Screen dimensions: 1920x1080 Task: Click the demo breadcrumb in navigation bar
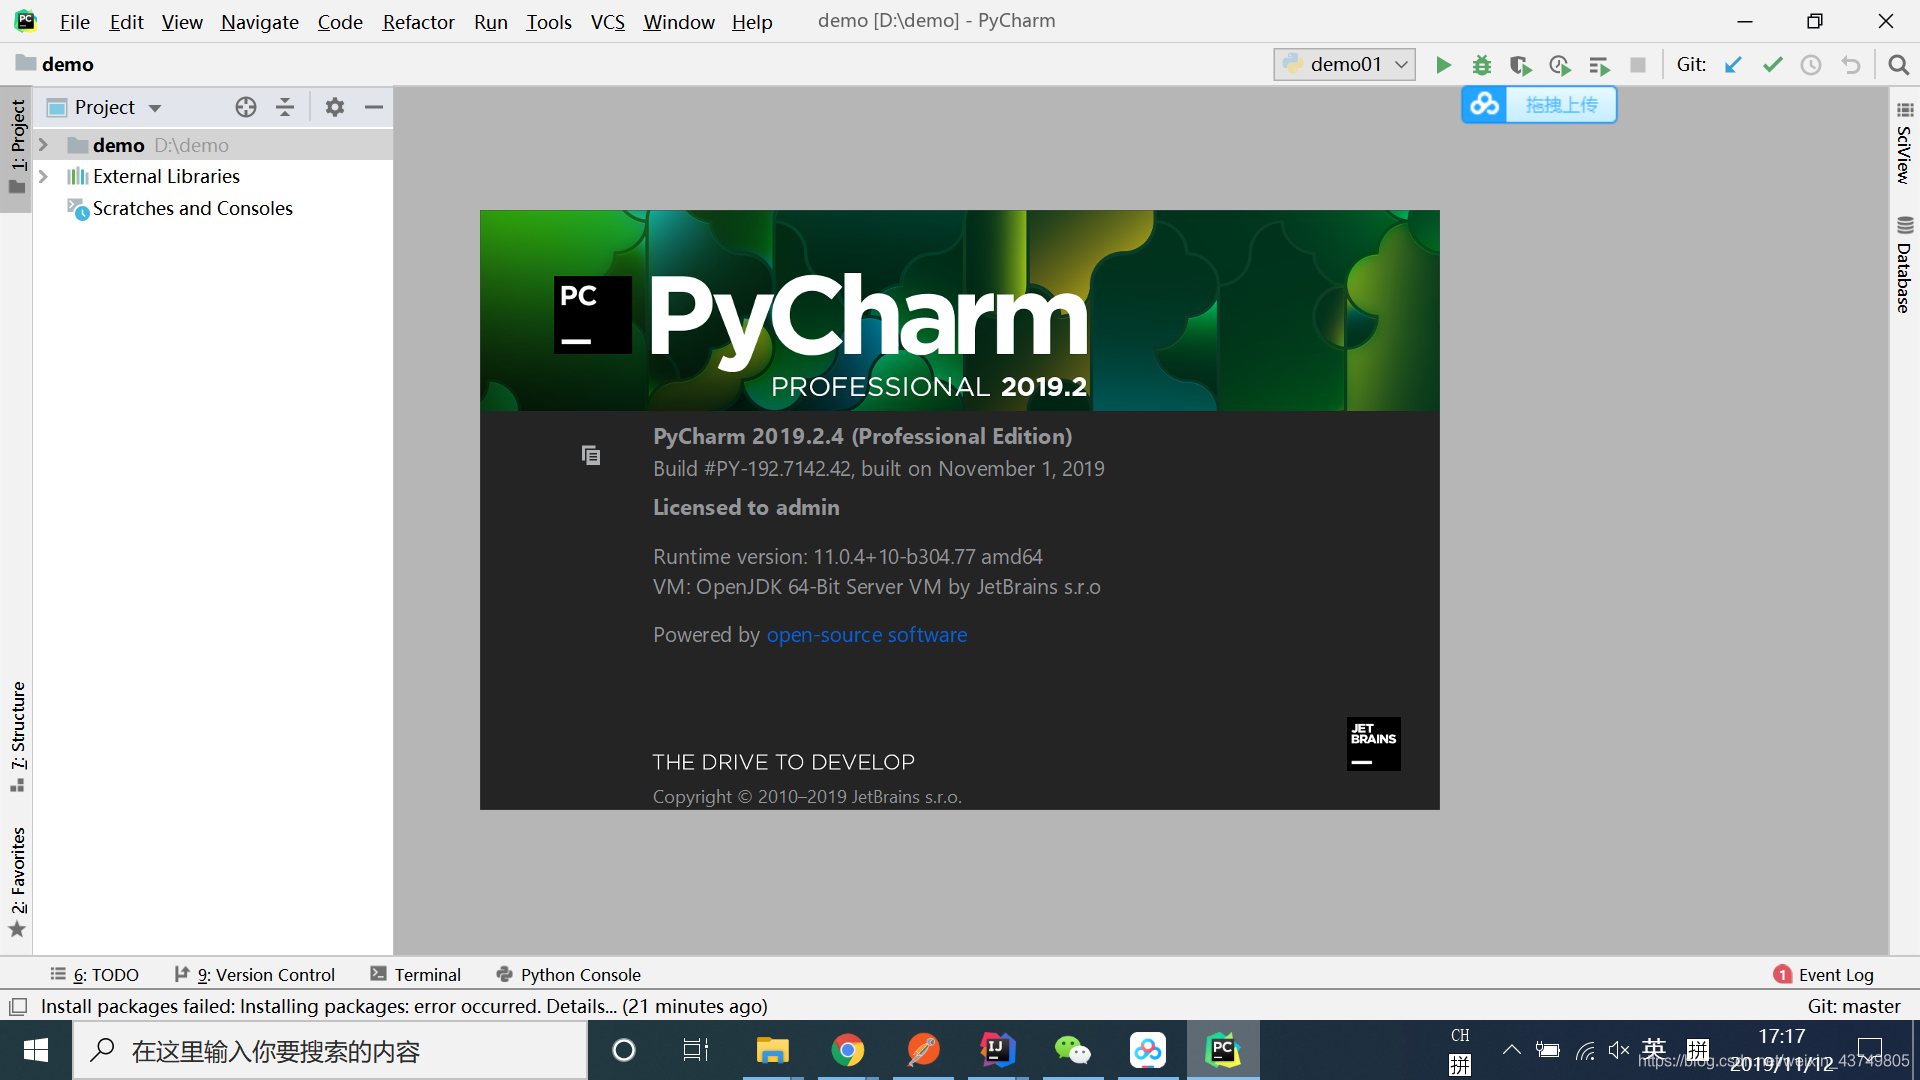55,64
